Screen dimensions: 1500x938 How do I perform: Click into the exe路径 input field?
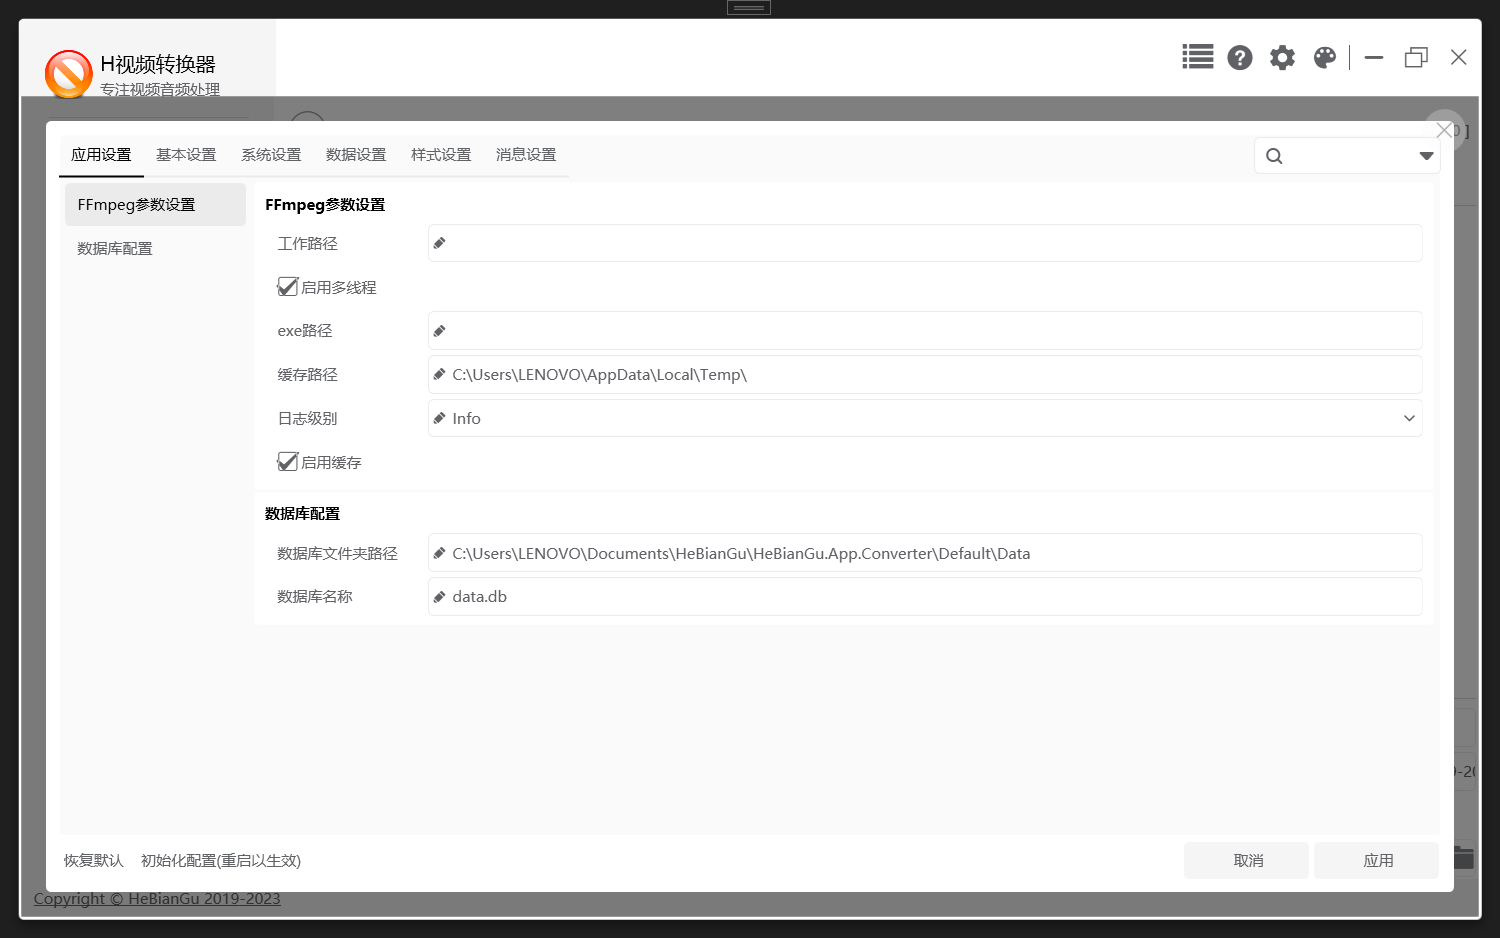tap(925, 331)
